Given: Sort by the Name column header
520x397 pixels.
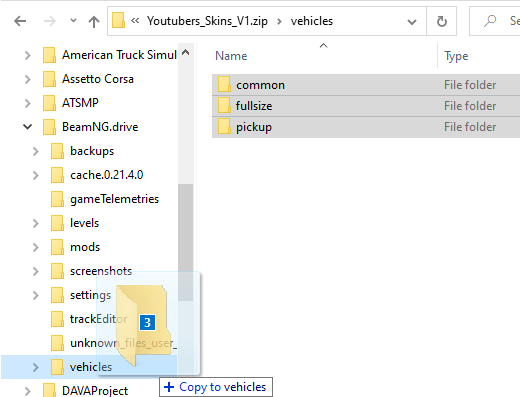Looking at the screenshot, I should coord(231,56).
